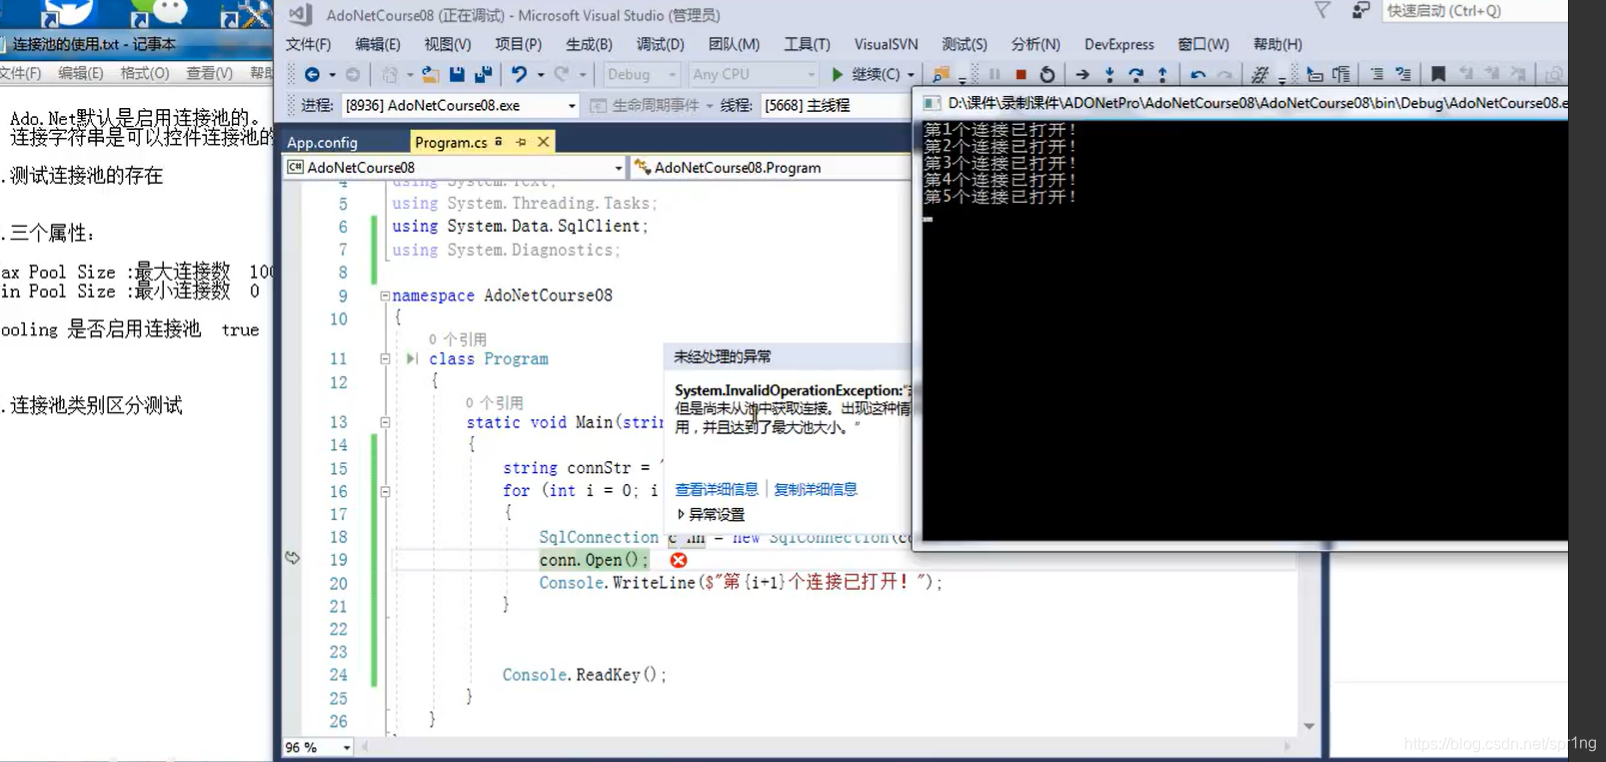Click the Open File folder icon
Viewport: 1606px width, 762px height.
click(430, 74)
